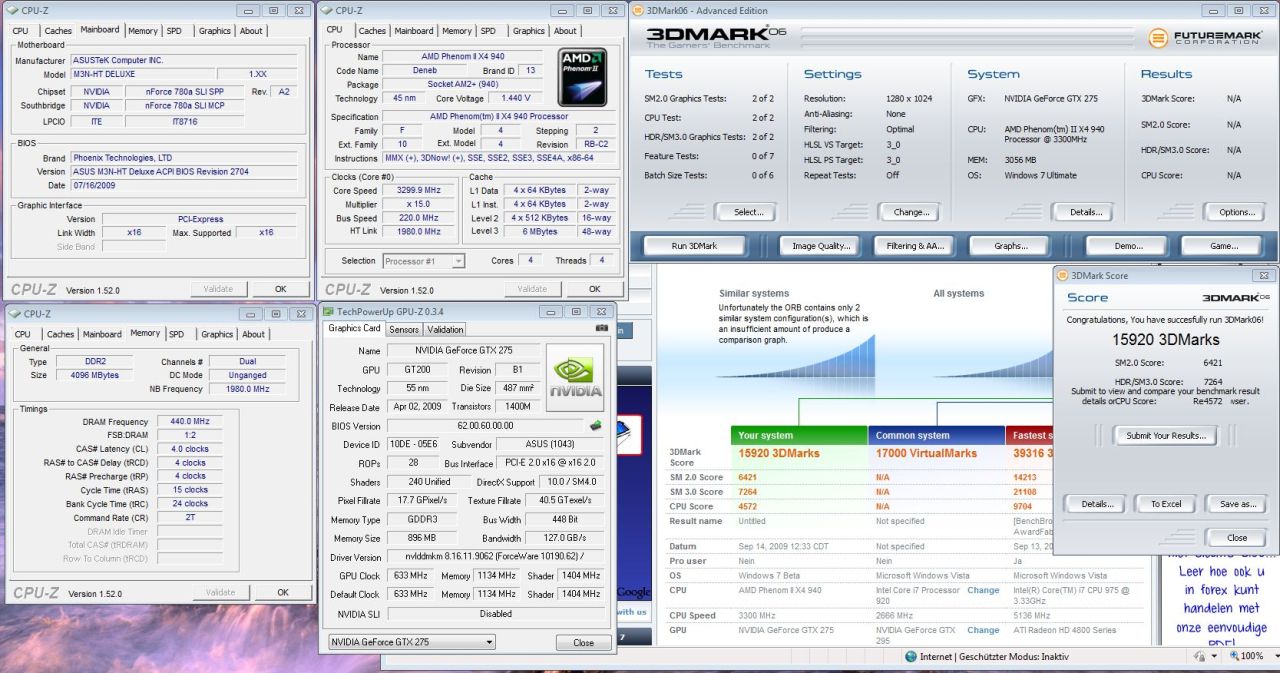Viewport: 1280px width, 673px height.
Task: Click the 3DMark06 Advanced Edition title bar icon
Action: point(638,10)
